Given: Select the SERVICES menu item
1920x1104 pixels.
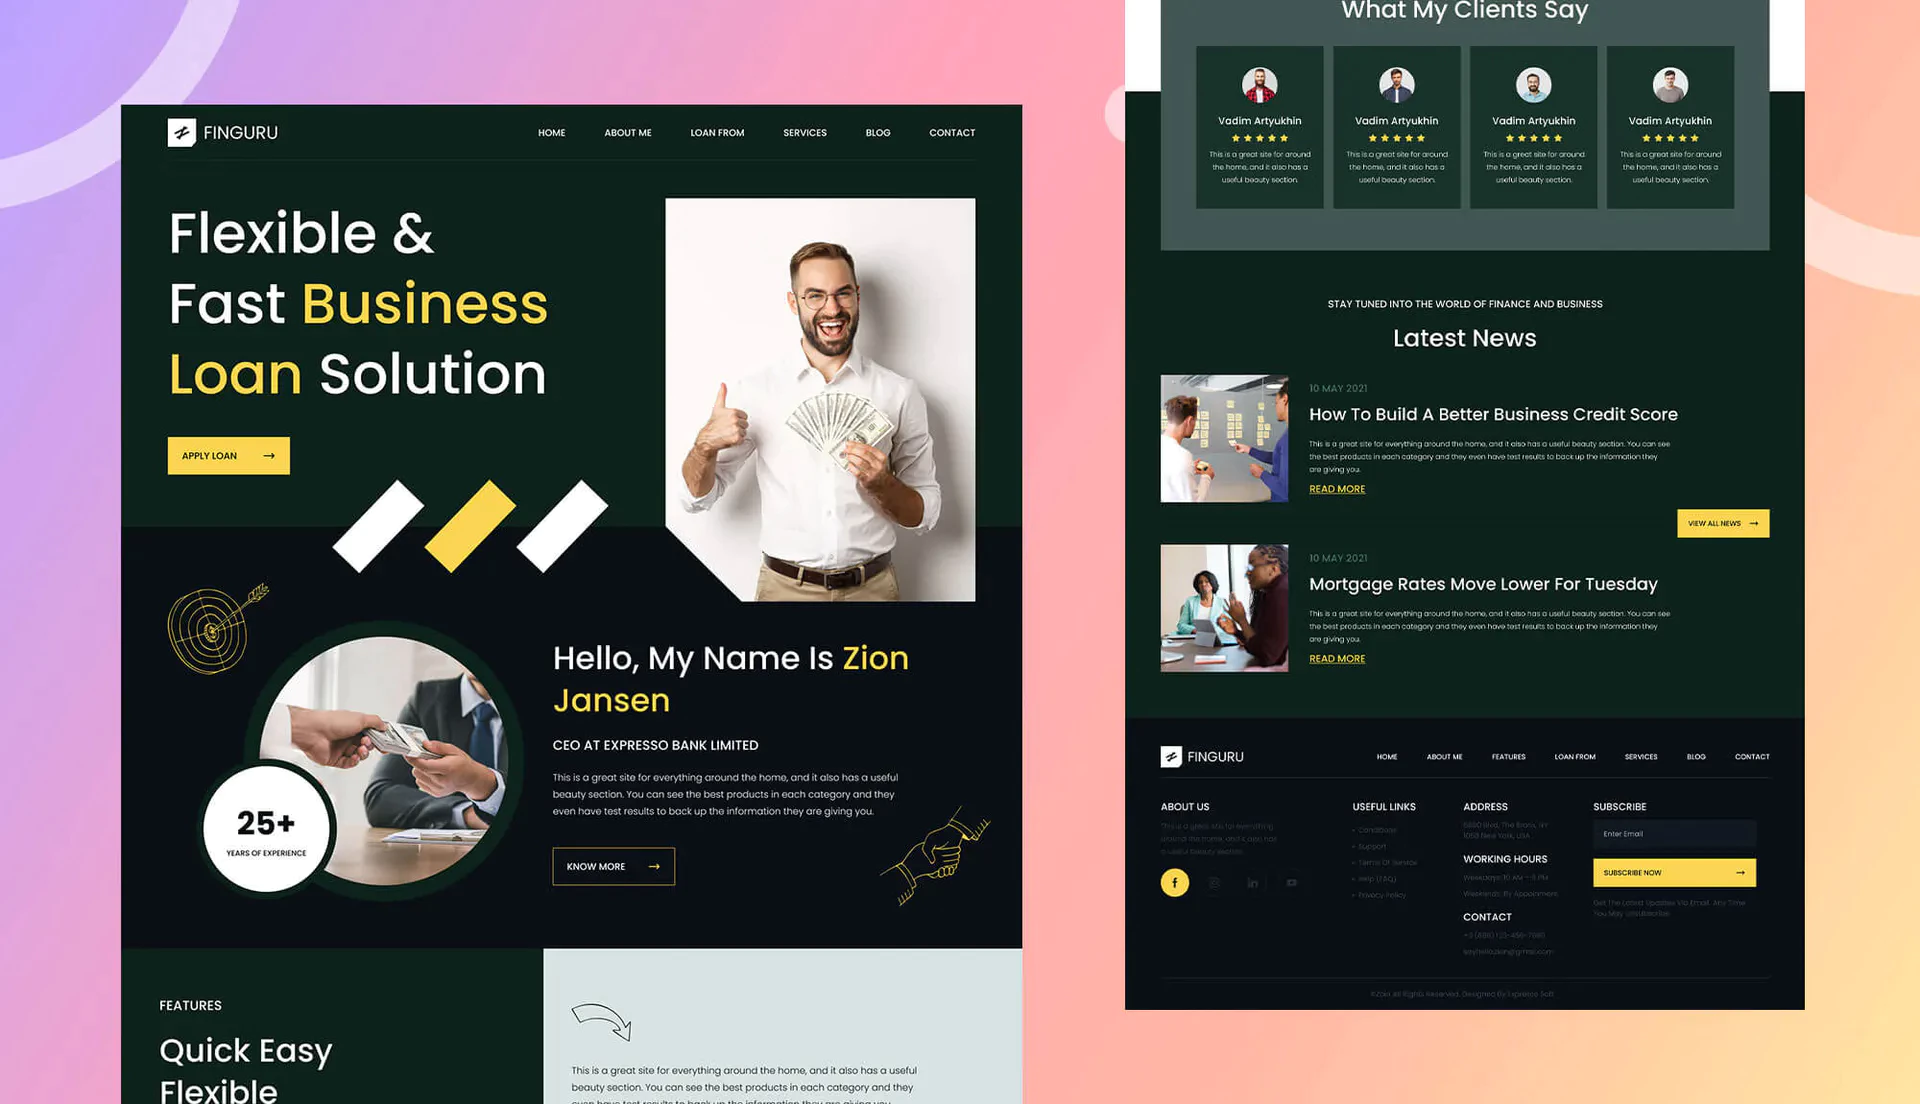Looking at the screenshot, I should 804,132.
